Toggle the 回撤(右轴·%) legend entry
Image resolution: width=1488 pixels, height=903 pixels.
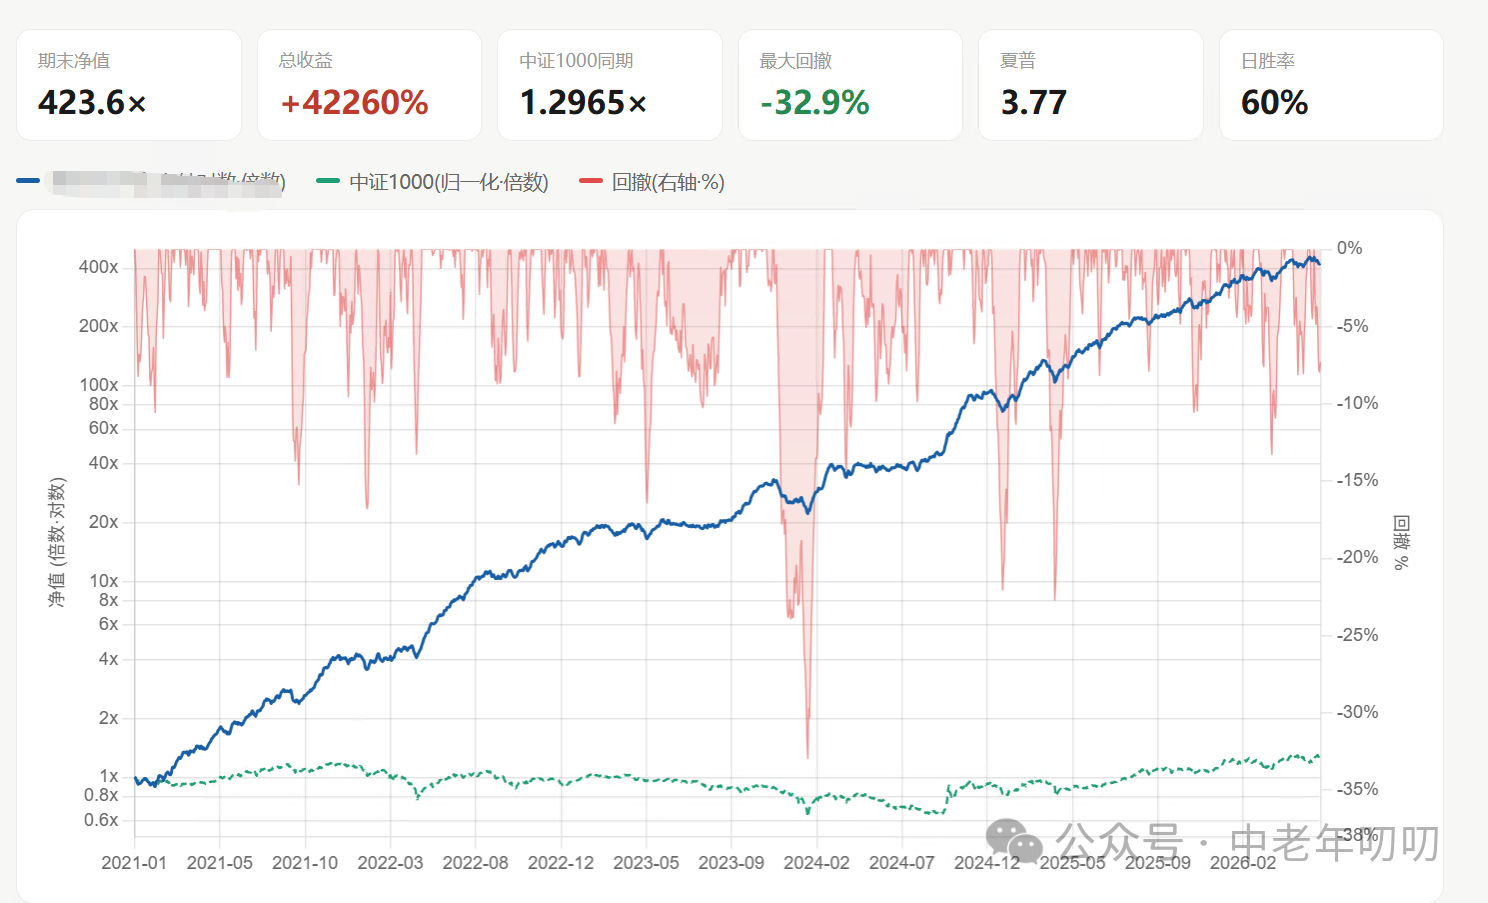tap(651, 182)
